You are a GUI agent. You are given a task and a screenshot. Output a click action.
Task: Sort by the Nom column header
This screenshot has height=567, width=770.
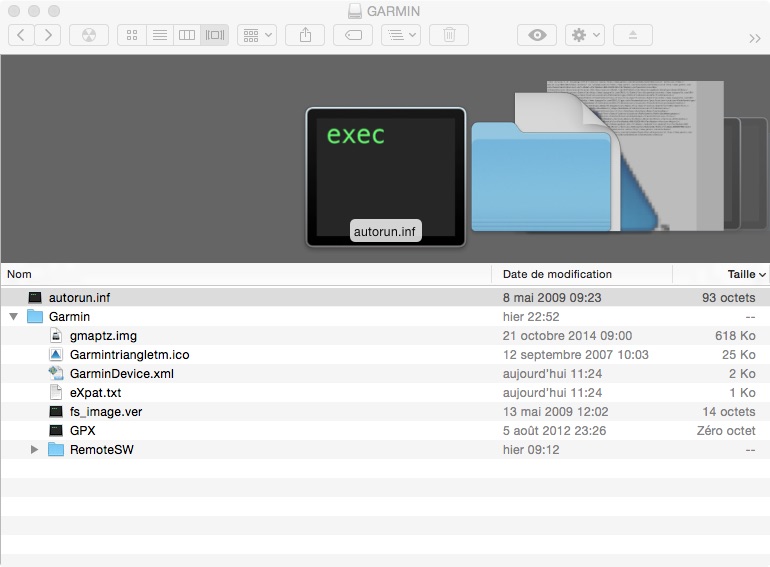20,274
